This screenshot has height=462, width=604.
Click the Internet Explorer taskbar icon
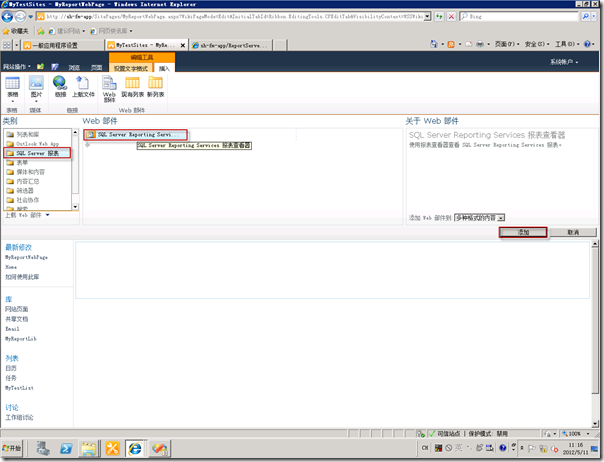[x=135, y=449]
